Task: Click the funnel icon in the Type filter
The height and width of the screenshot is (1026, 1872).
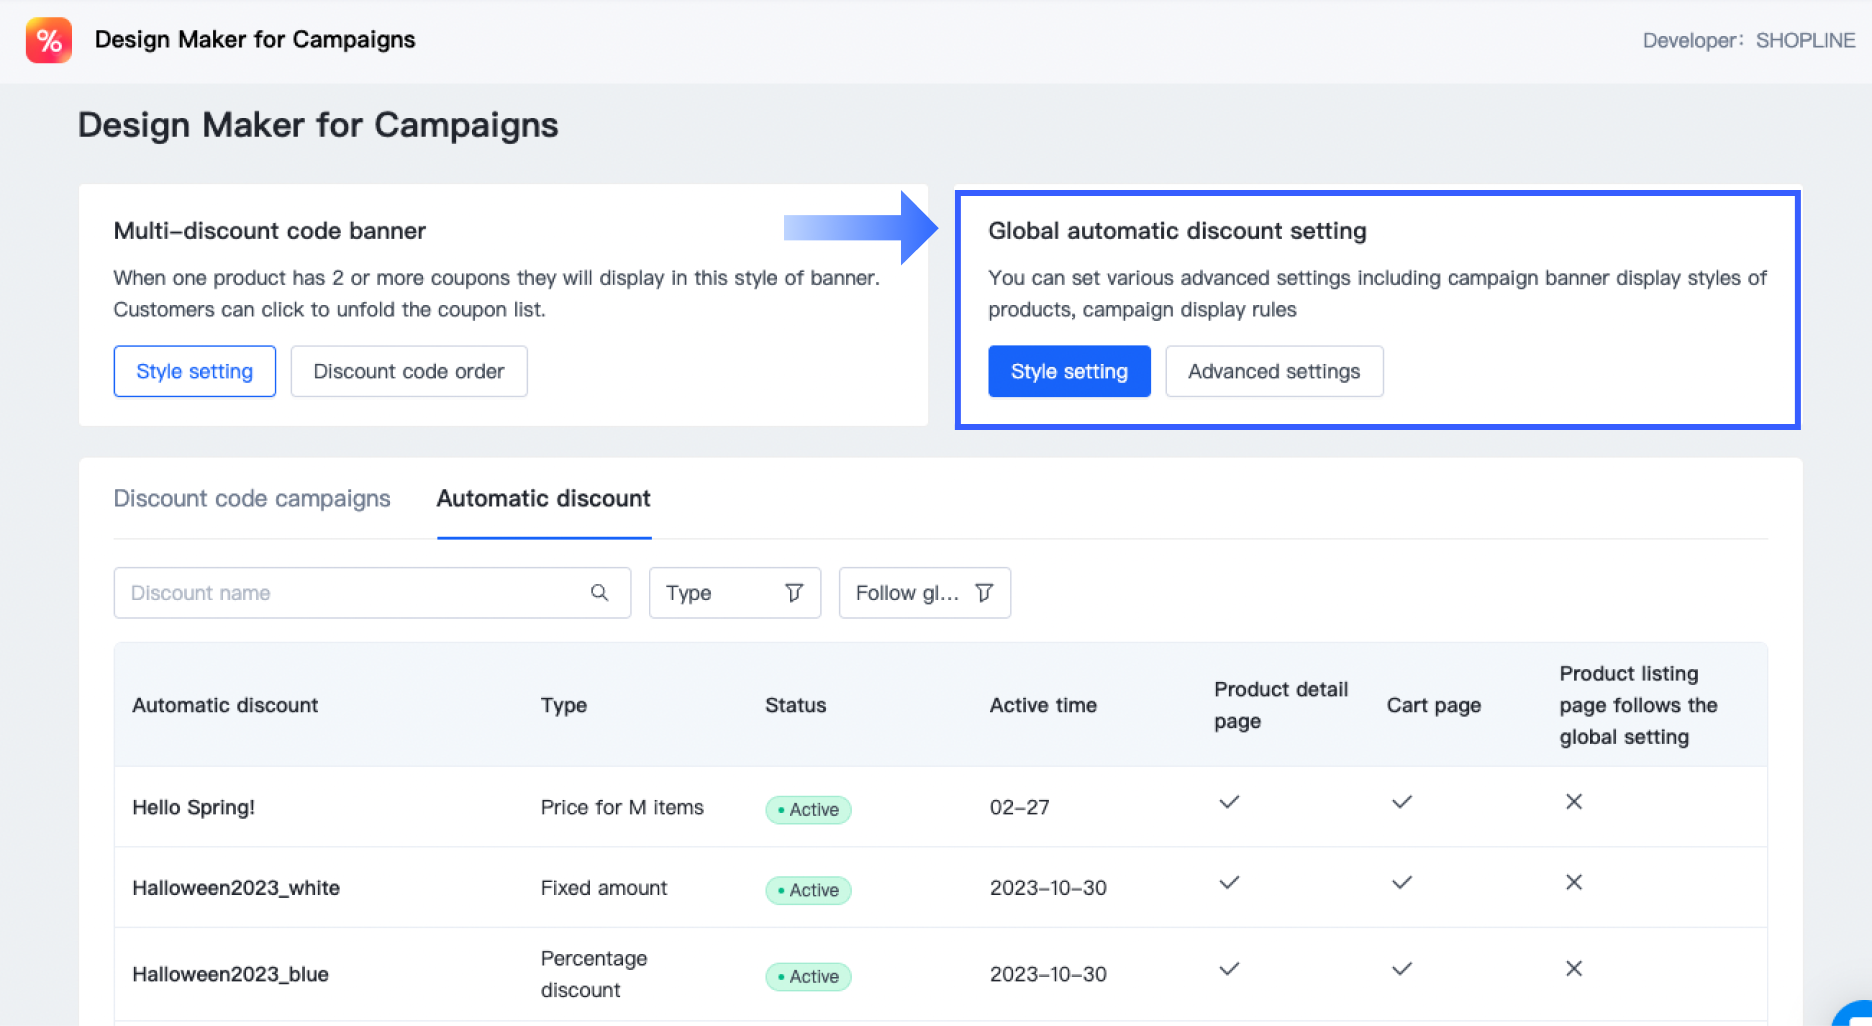Action: [794, 593]
